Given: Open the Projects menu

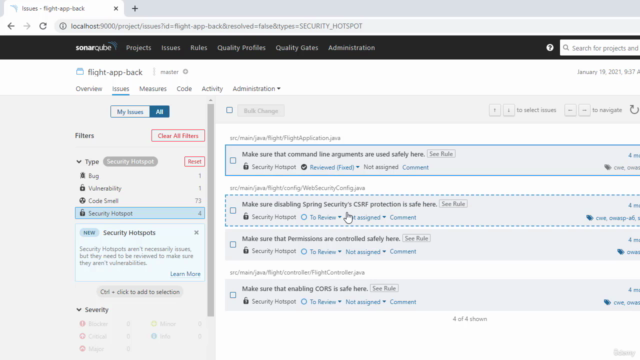Looking at the screenshot, I should 138,48.
